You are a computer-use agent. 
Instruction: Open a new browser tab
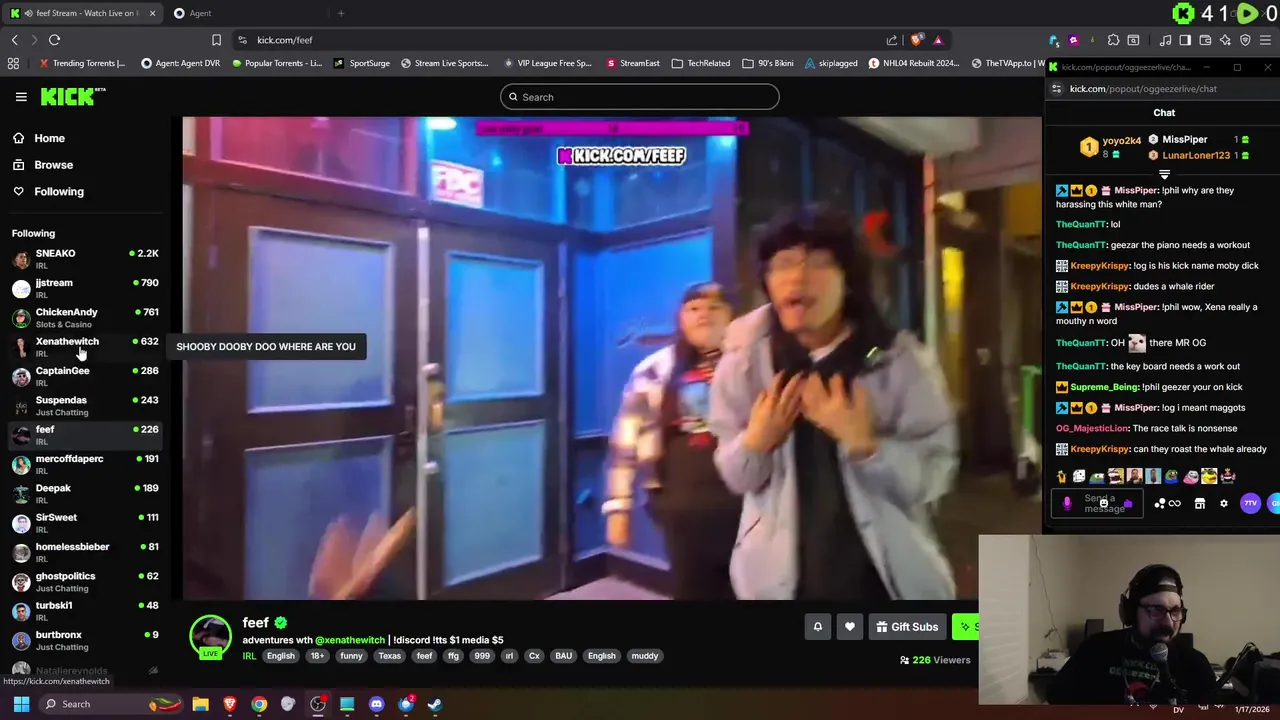(x=341, y=13)
